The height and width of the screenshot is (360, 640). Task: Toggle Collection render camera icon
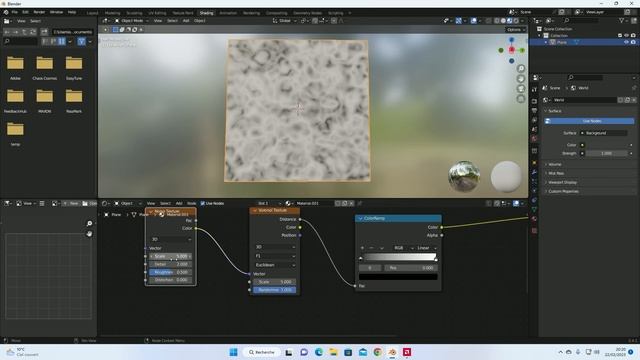633,36
